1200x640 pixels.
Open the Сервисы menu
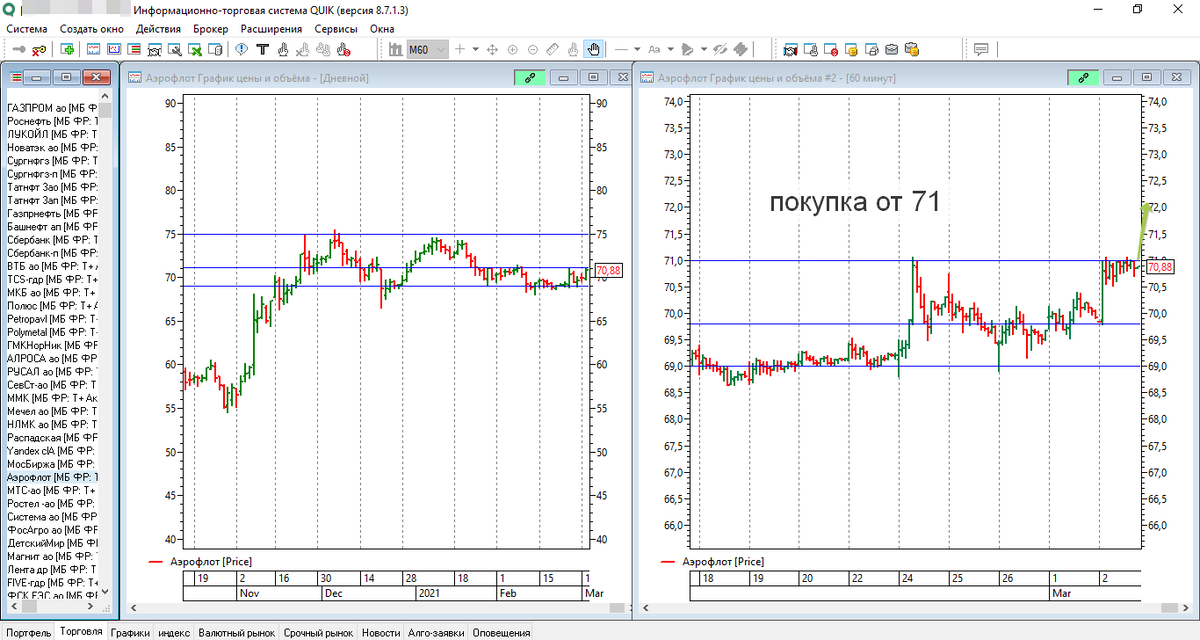(336, 29)
